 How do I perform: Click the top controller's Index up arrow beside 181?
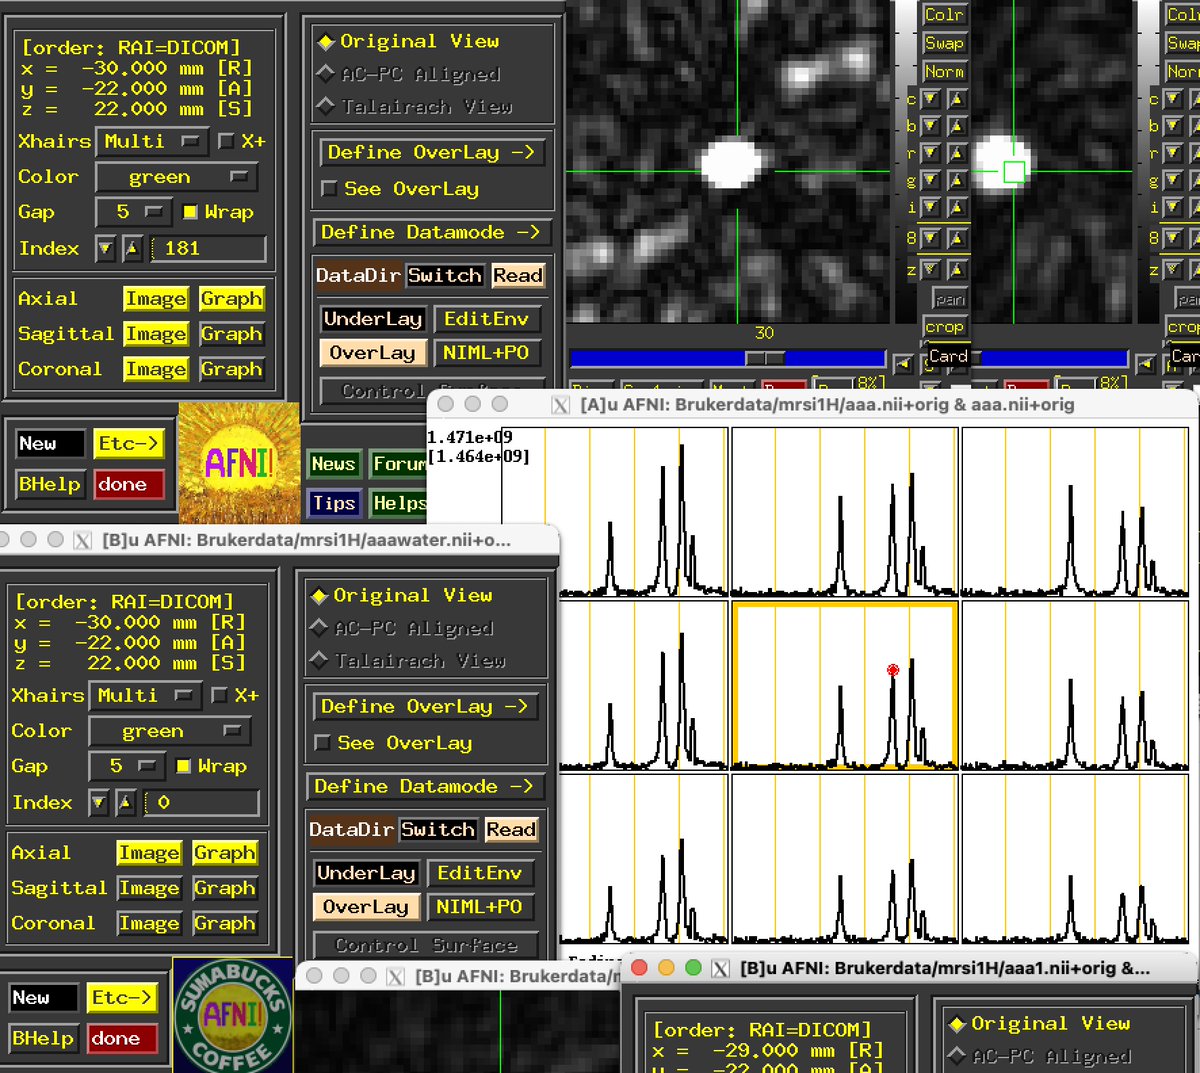coord(132,248)
